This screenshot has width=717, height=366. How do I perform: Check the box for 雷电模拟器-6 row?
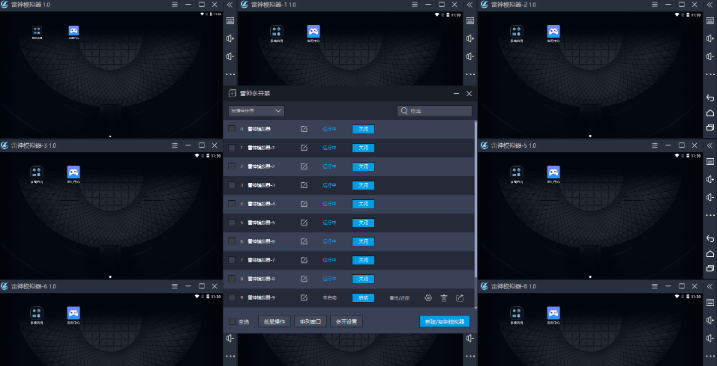232,242
